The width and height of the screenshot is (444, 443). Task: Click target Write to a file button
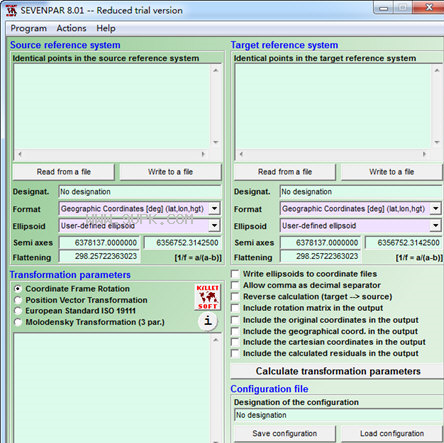pyautogui.click(x=392, y=172)
